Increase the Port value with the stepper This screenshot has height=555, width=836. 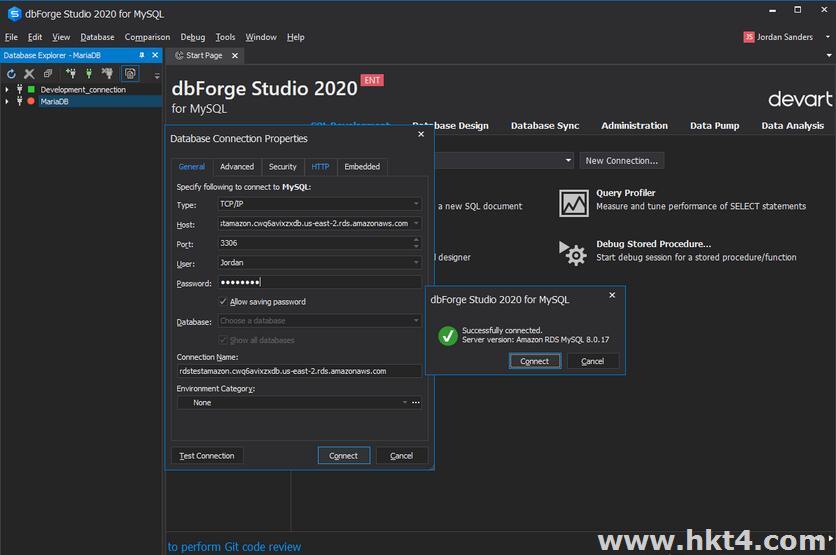(x=416, y=240)
